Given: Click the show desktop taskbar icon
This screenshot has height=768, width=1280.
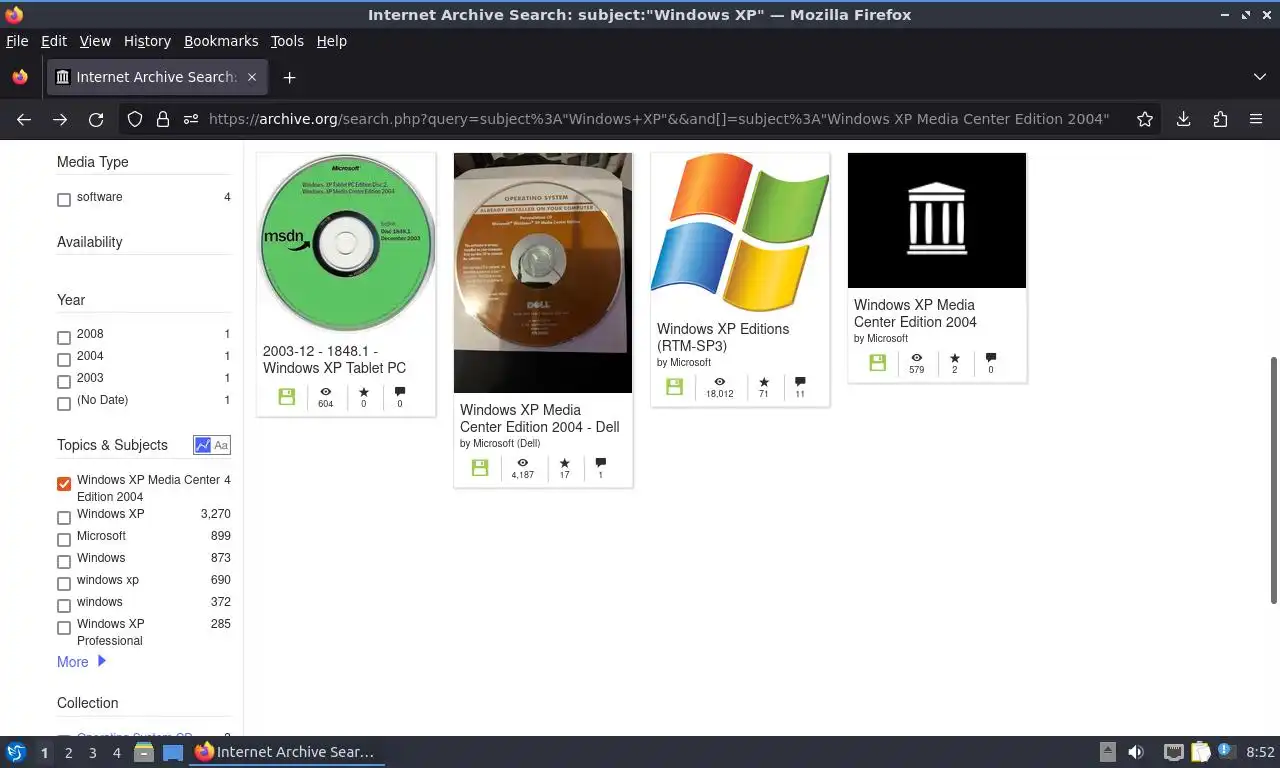Looking at the screenshot, I should click(x=173, y=752).
